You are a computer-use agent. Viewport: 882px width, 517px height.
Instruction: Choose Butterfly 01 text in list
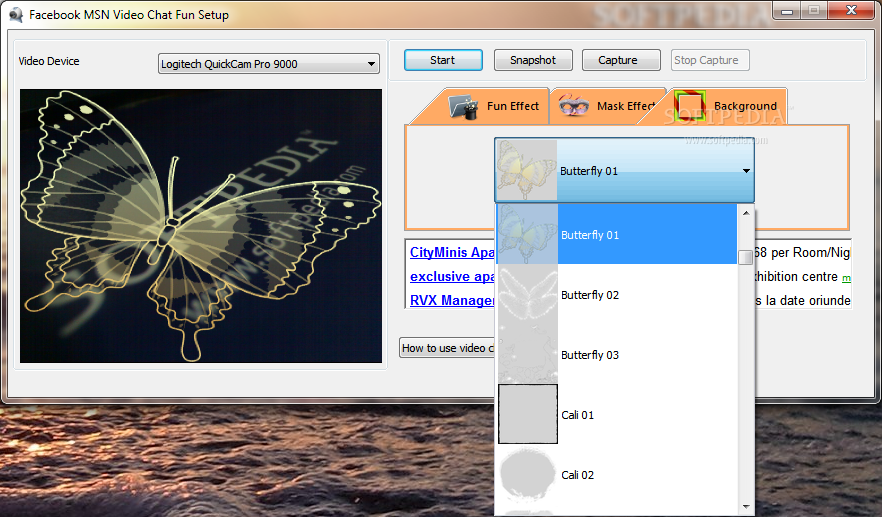tap(590, 235)
